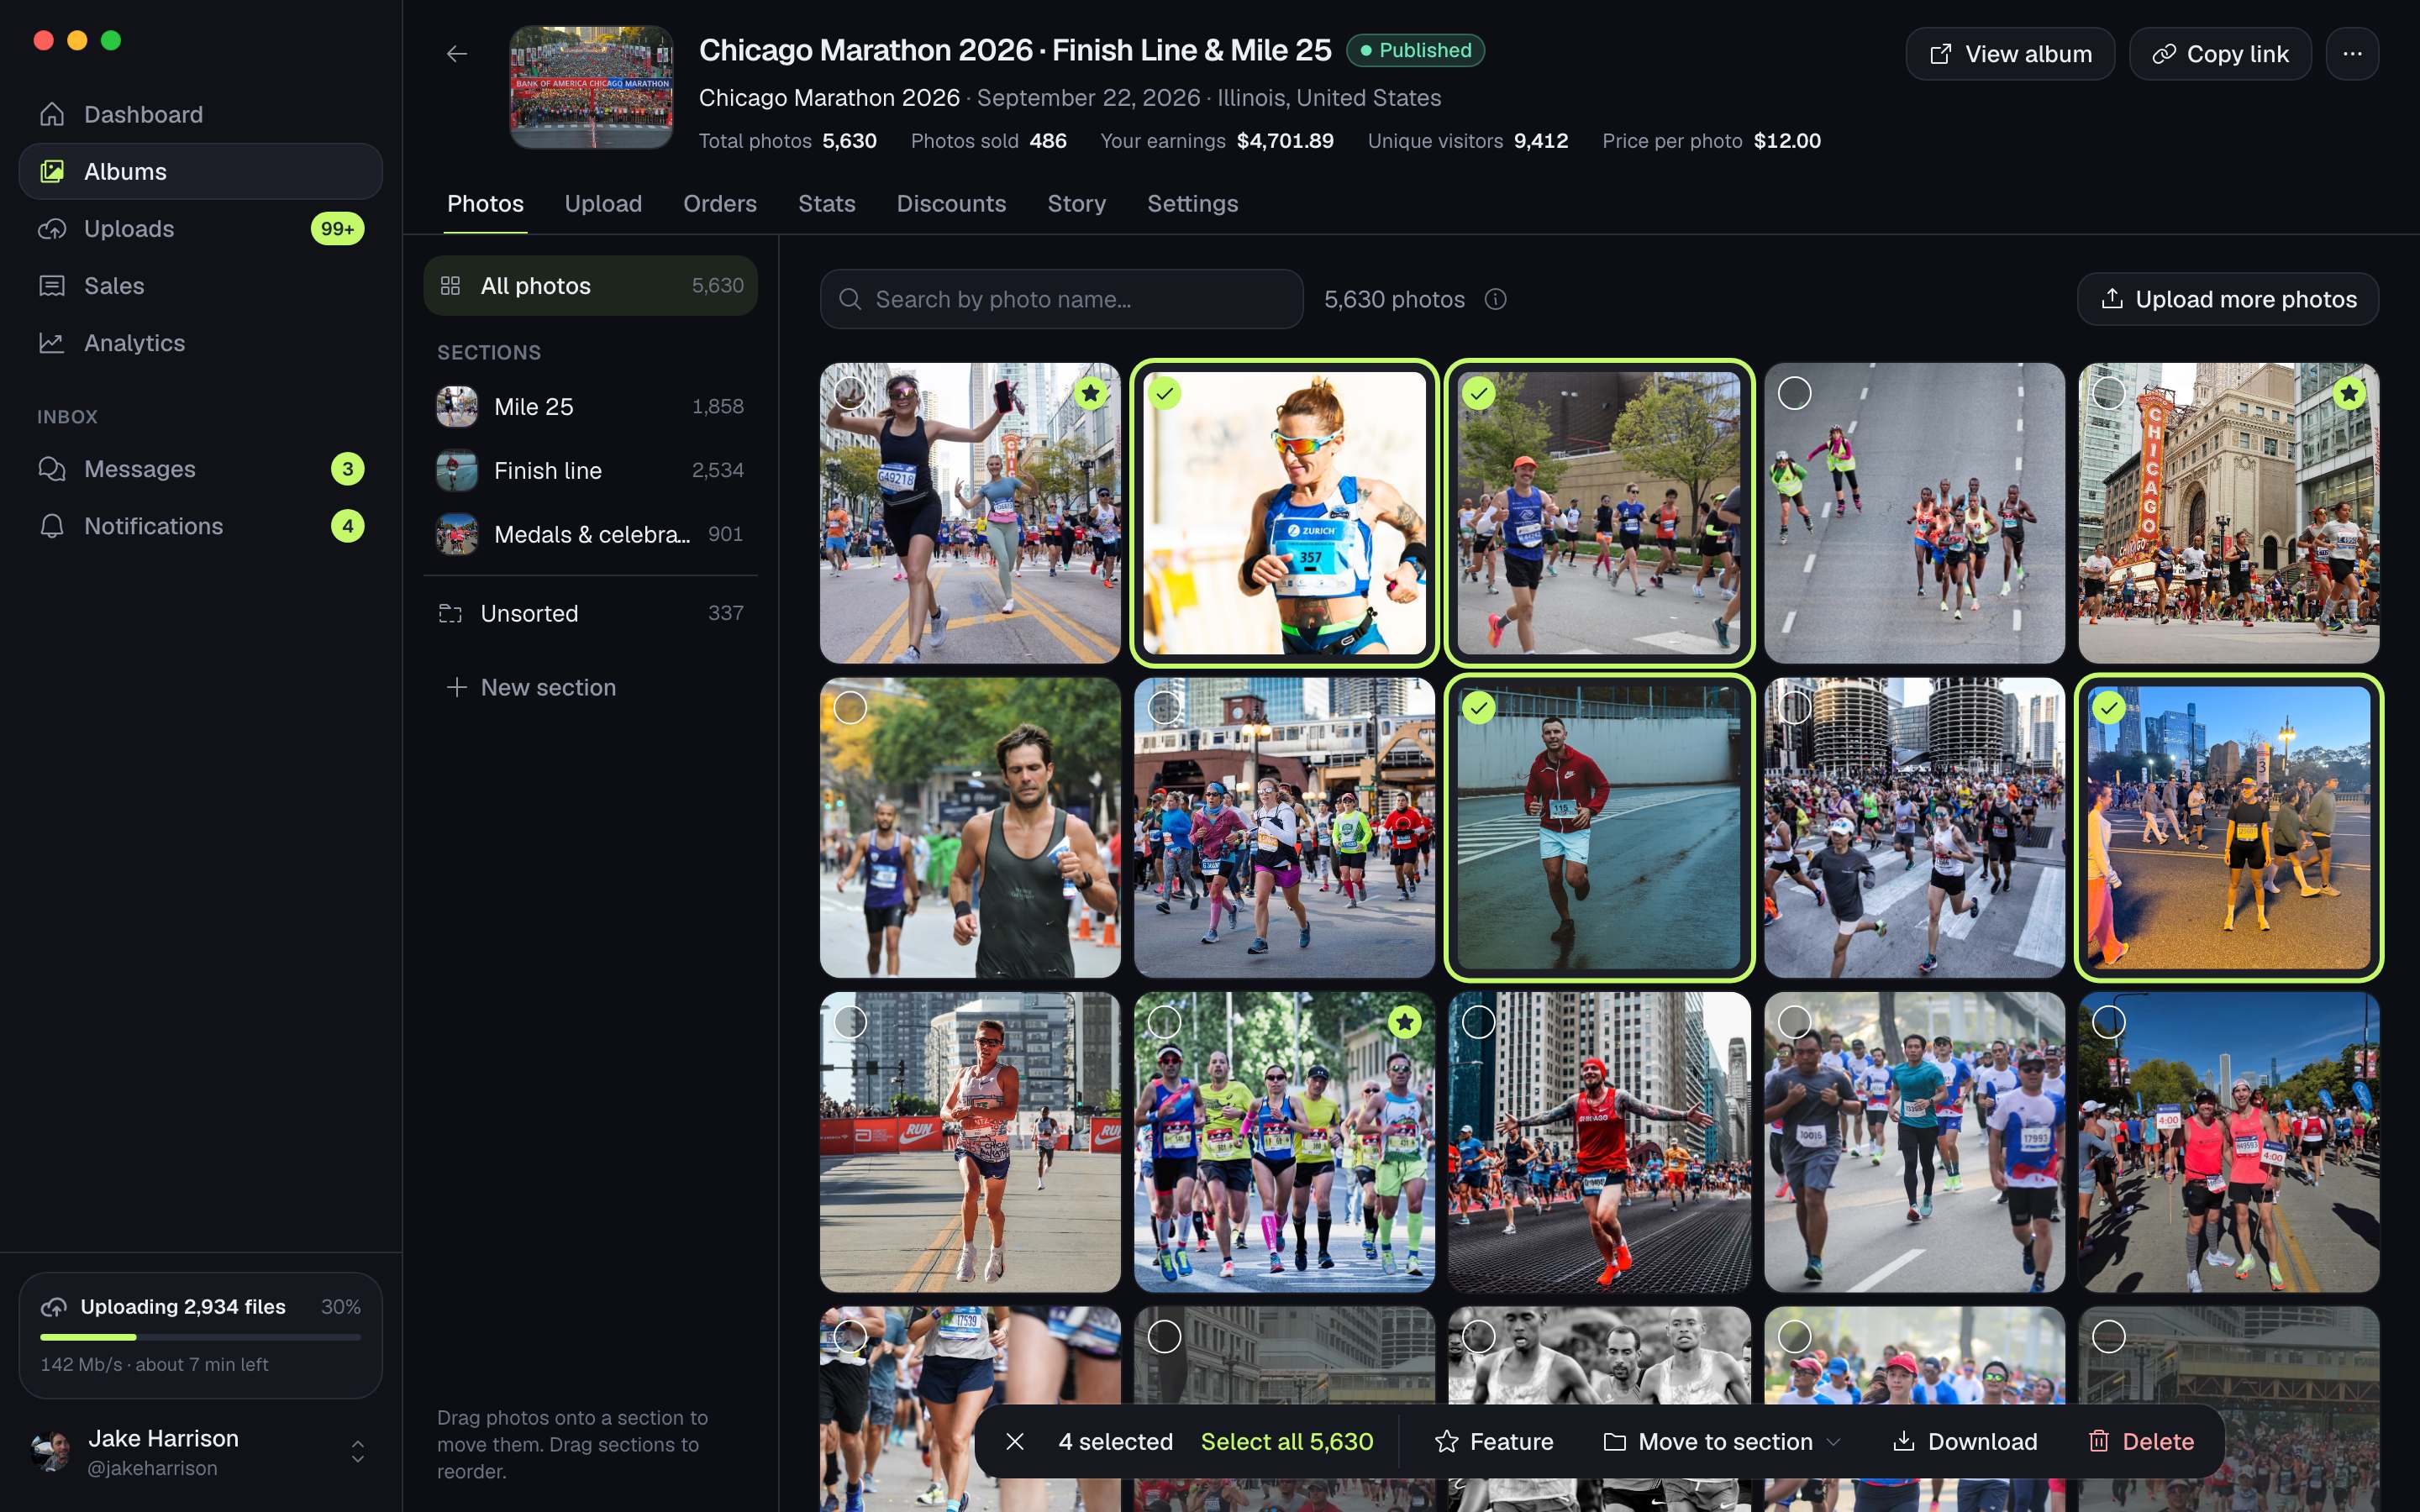Click the Published status badge
2420x1512 pixels.
[x=1415, y=50]
